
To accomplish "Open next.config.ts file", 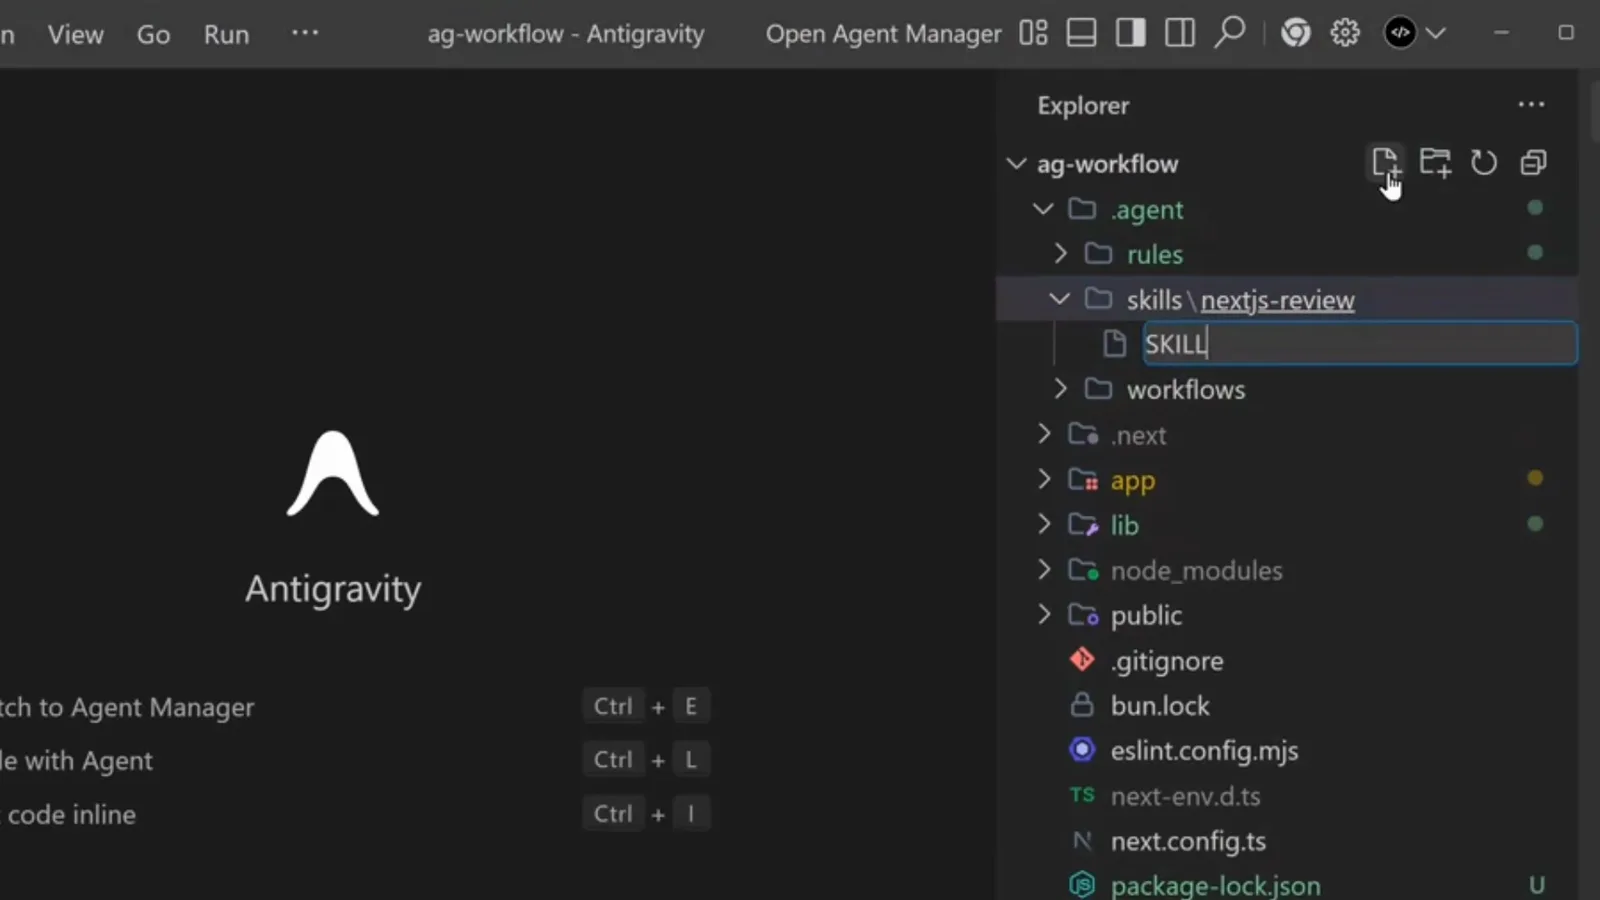I will 1188,841.
